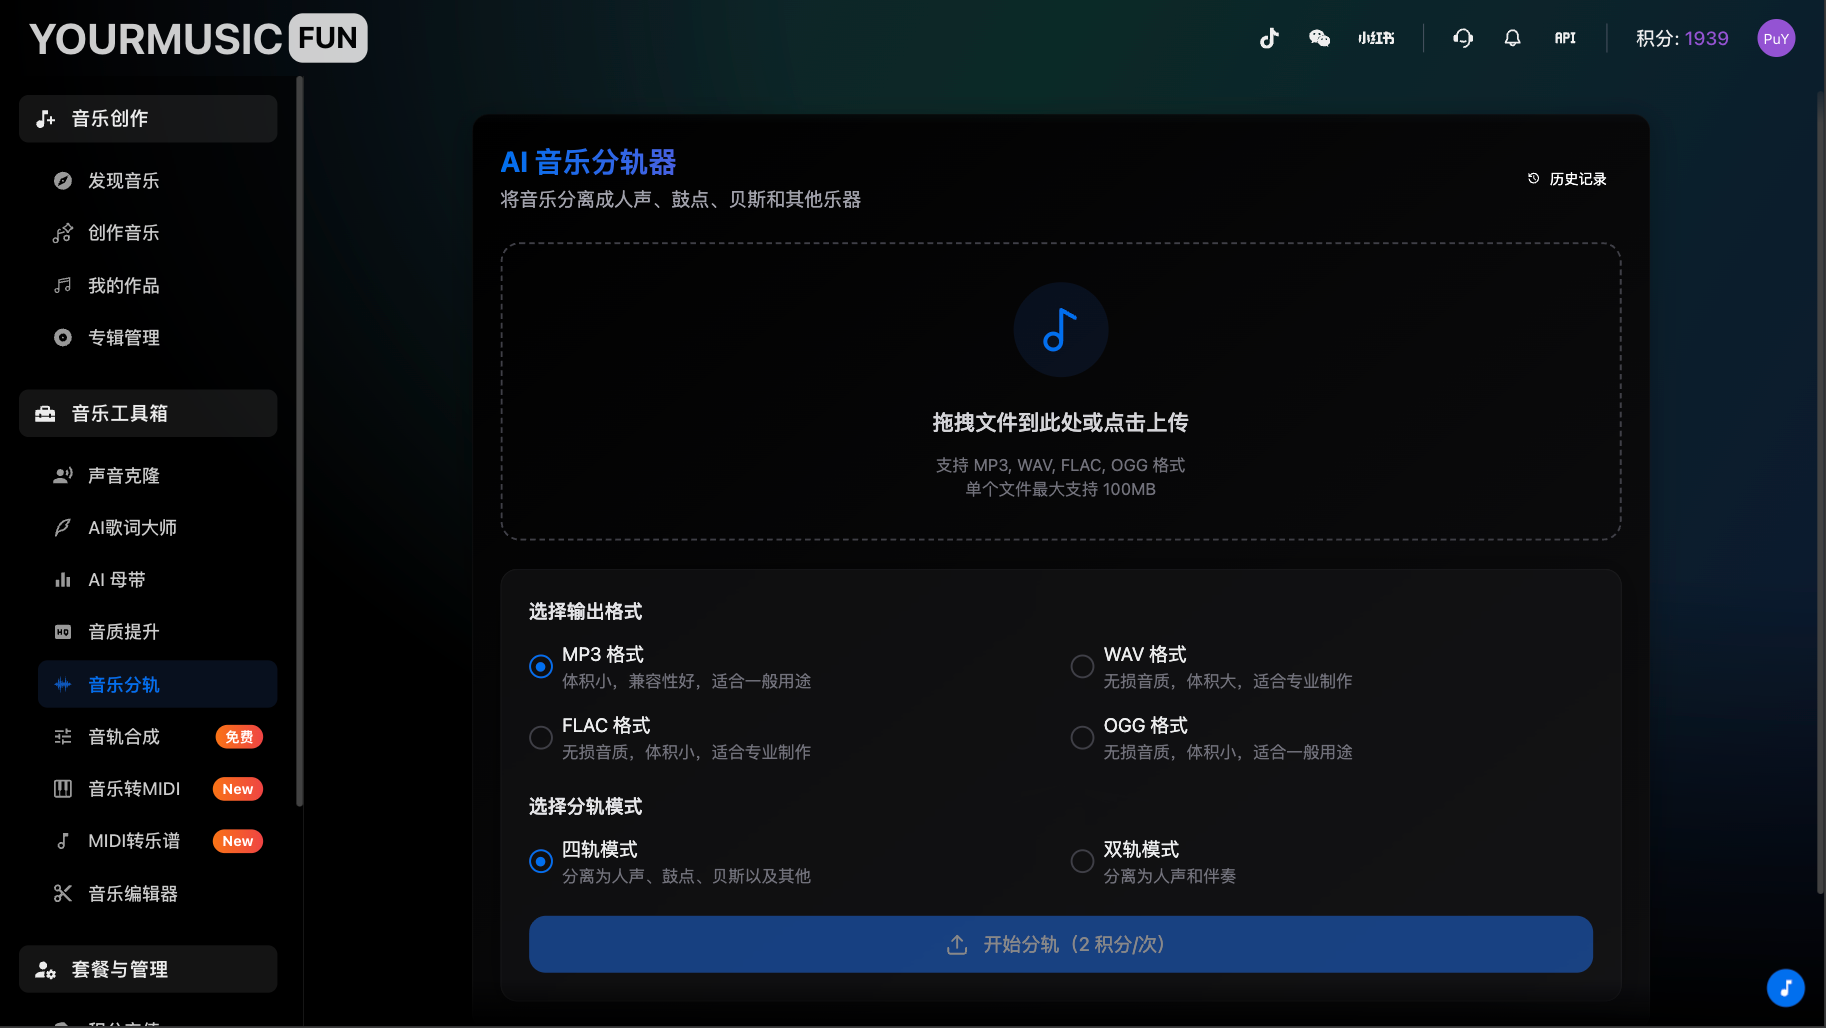Click the AI 母带 bars icon
The image size is (1826, 1028).
[63, 580]
